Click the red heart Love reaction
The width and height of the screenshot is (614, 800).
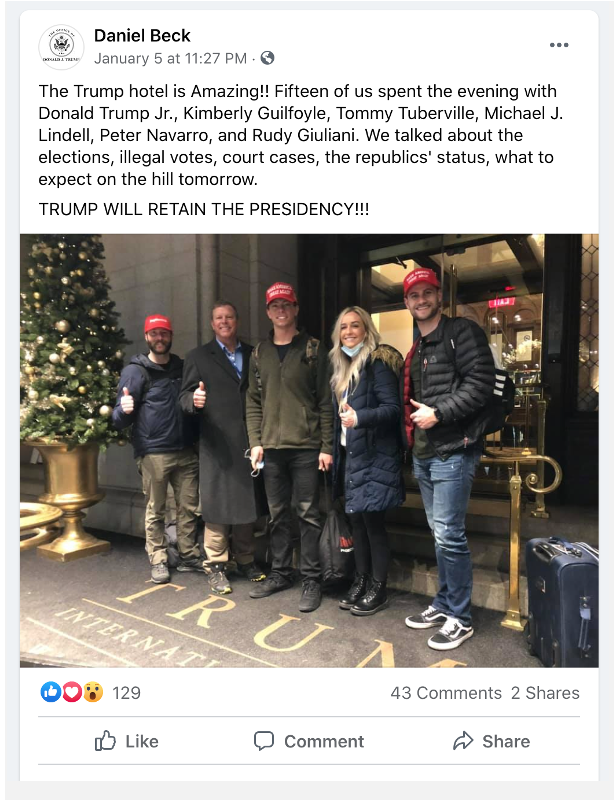pyautogui.click(x=72, y=692)
